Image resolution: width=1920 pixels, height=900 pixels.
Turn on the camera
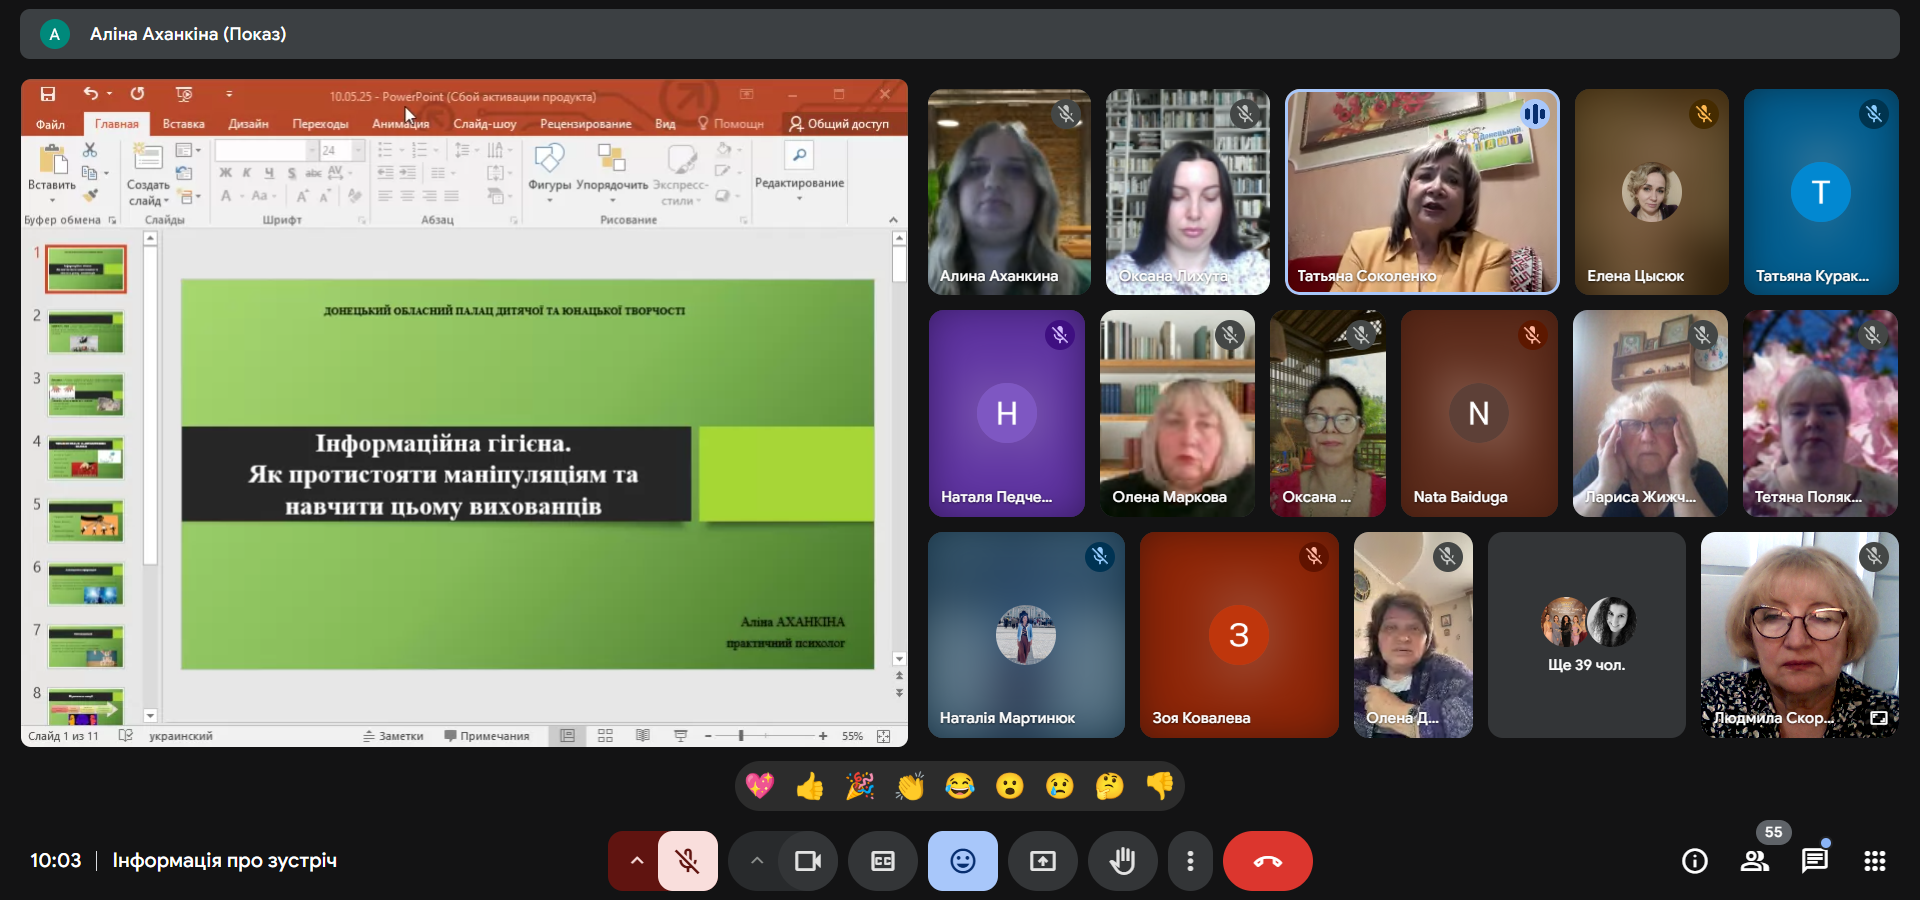(807, 861)
